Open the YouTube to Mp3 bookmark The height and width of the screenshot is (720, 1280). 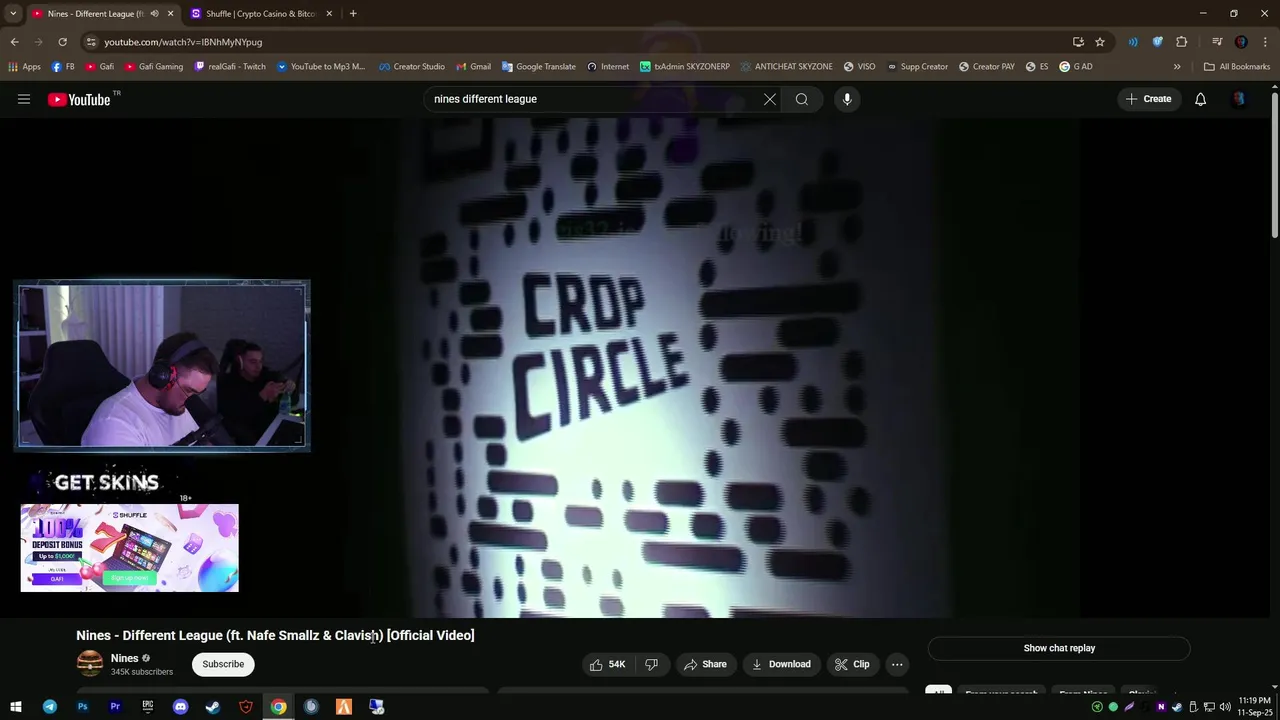pos(321,67)
